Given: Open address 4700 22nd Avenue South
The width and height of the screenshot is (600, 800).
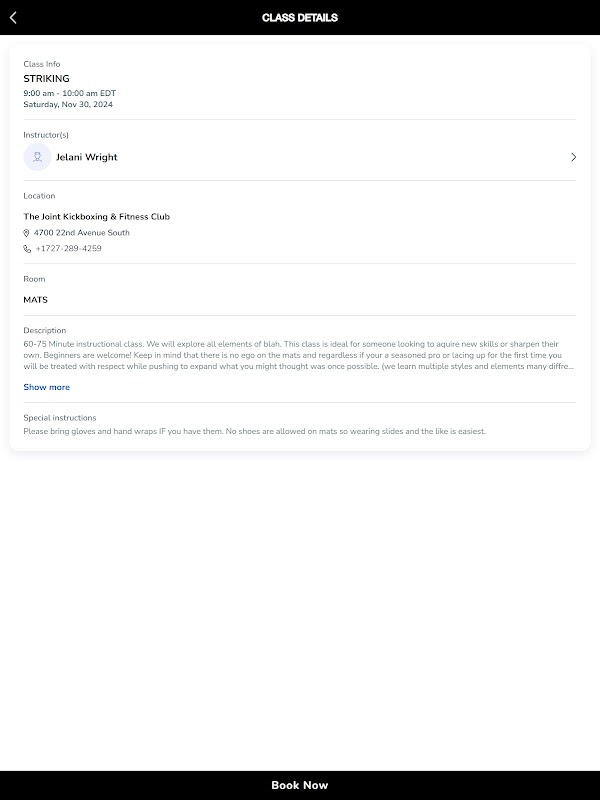Looking at the screenshot, I should click(81, 233).
